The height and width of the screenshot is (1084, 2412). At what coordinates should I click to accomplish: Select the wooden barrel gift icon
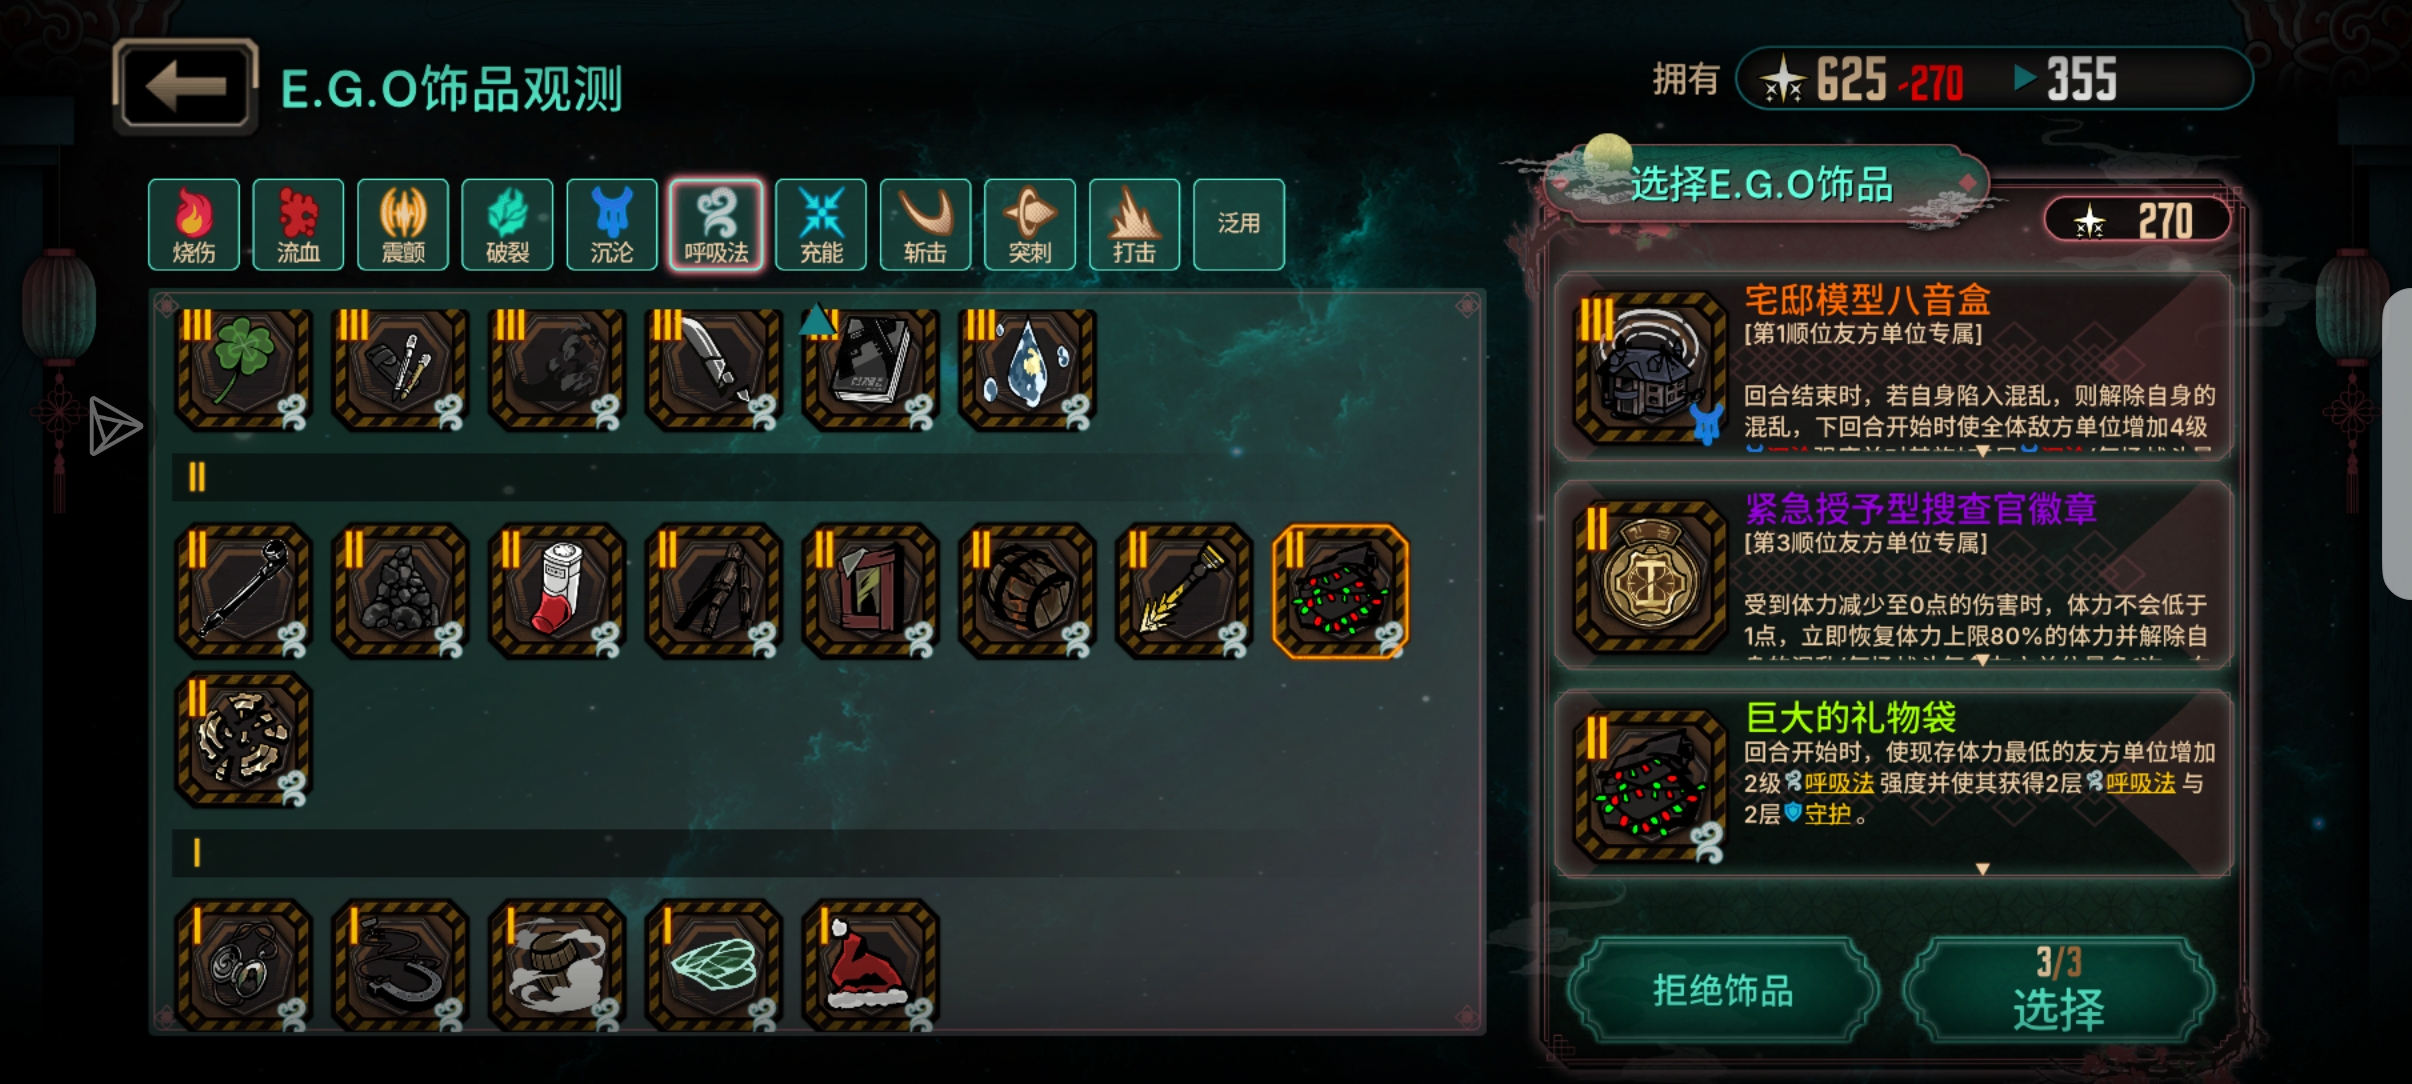tap(1027, 591)
